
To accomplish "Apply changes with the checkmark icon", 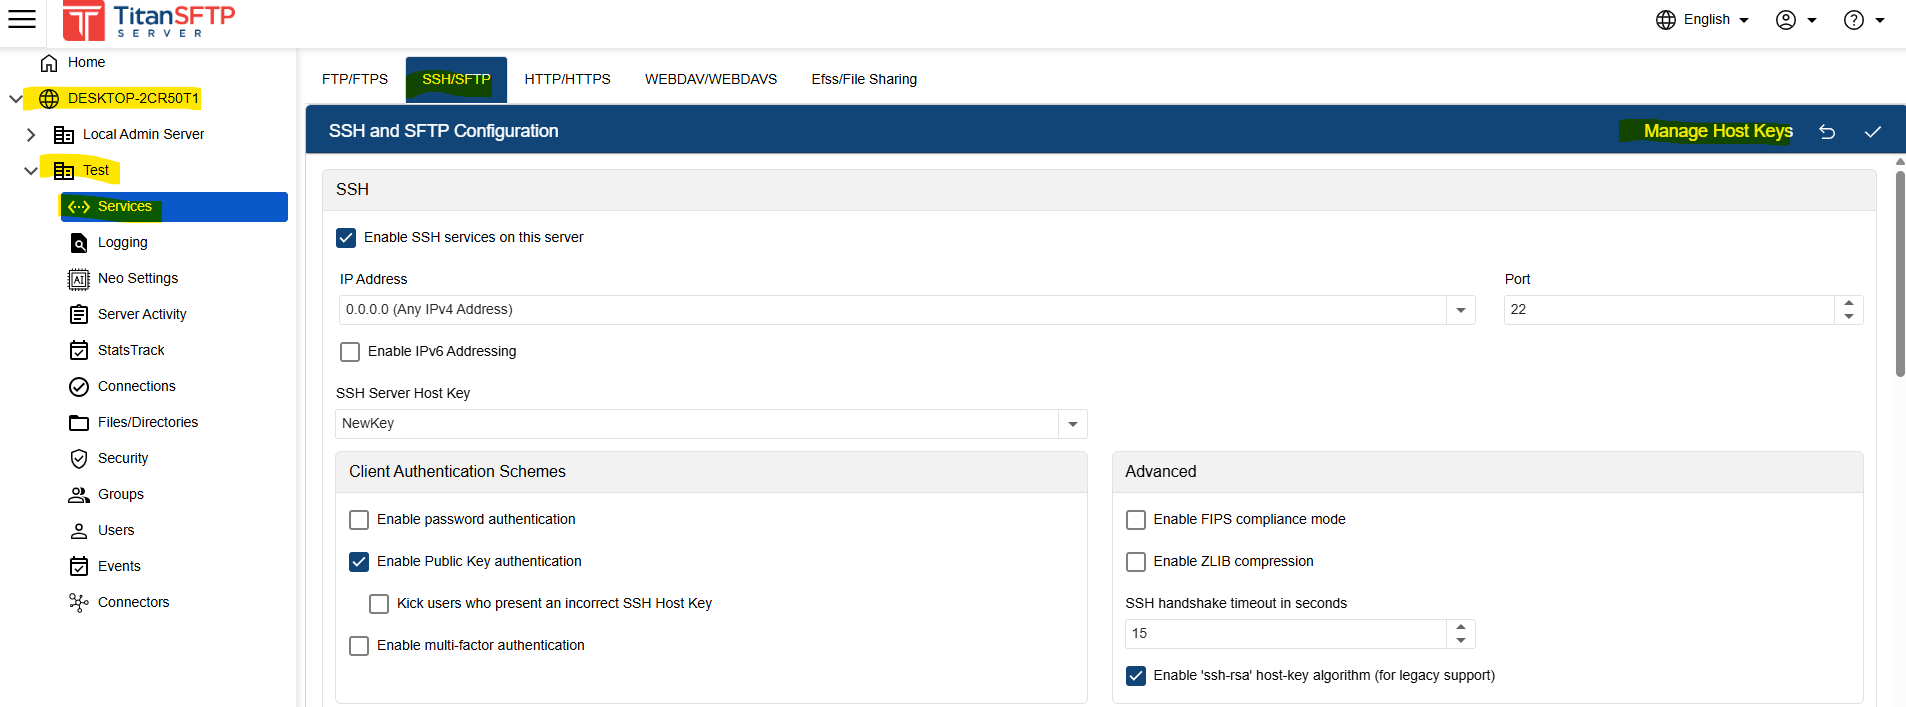I will pyautogui.click(x=1873, y=132).
